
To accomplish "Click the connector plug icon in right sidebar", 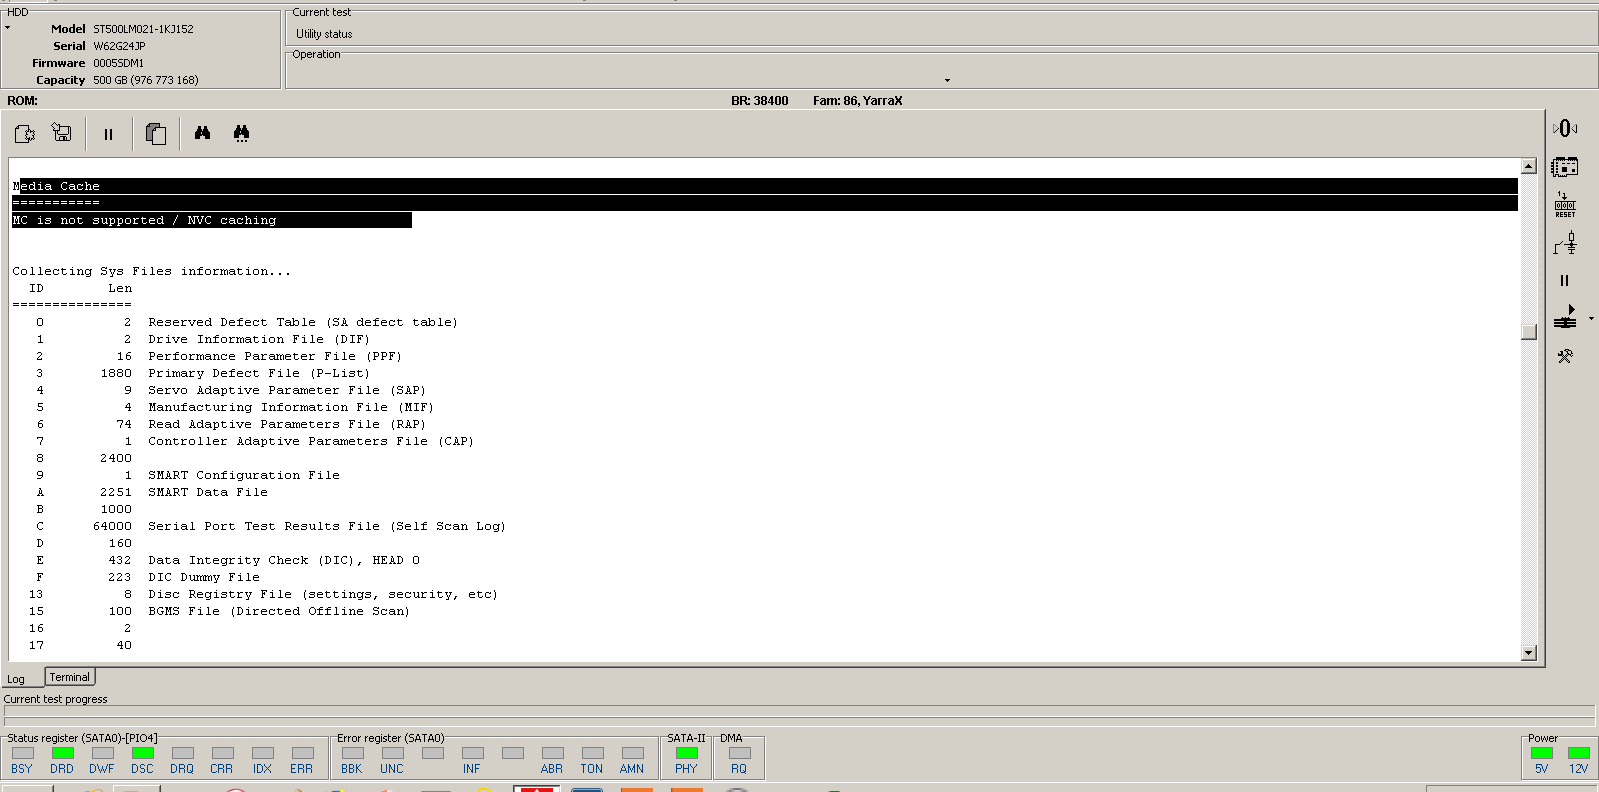I will [x=1565, y=243].
